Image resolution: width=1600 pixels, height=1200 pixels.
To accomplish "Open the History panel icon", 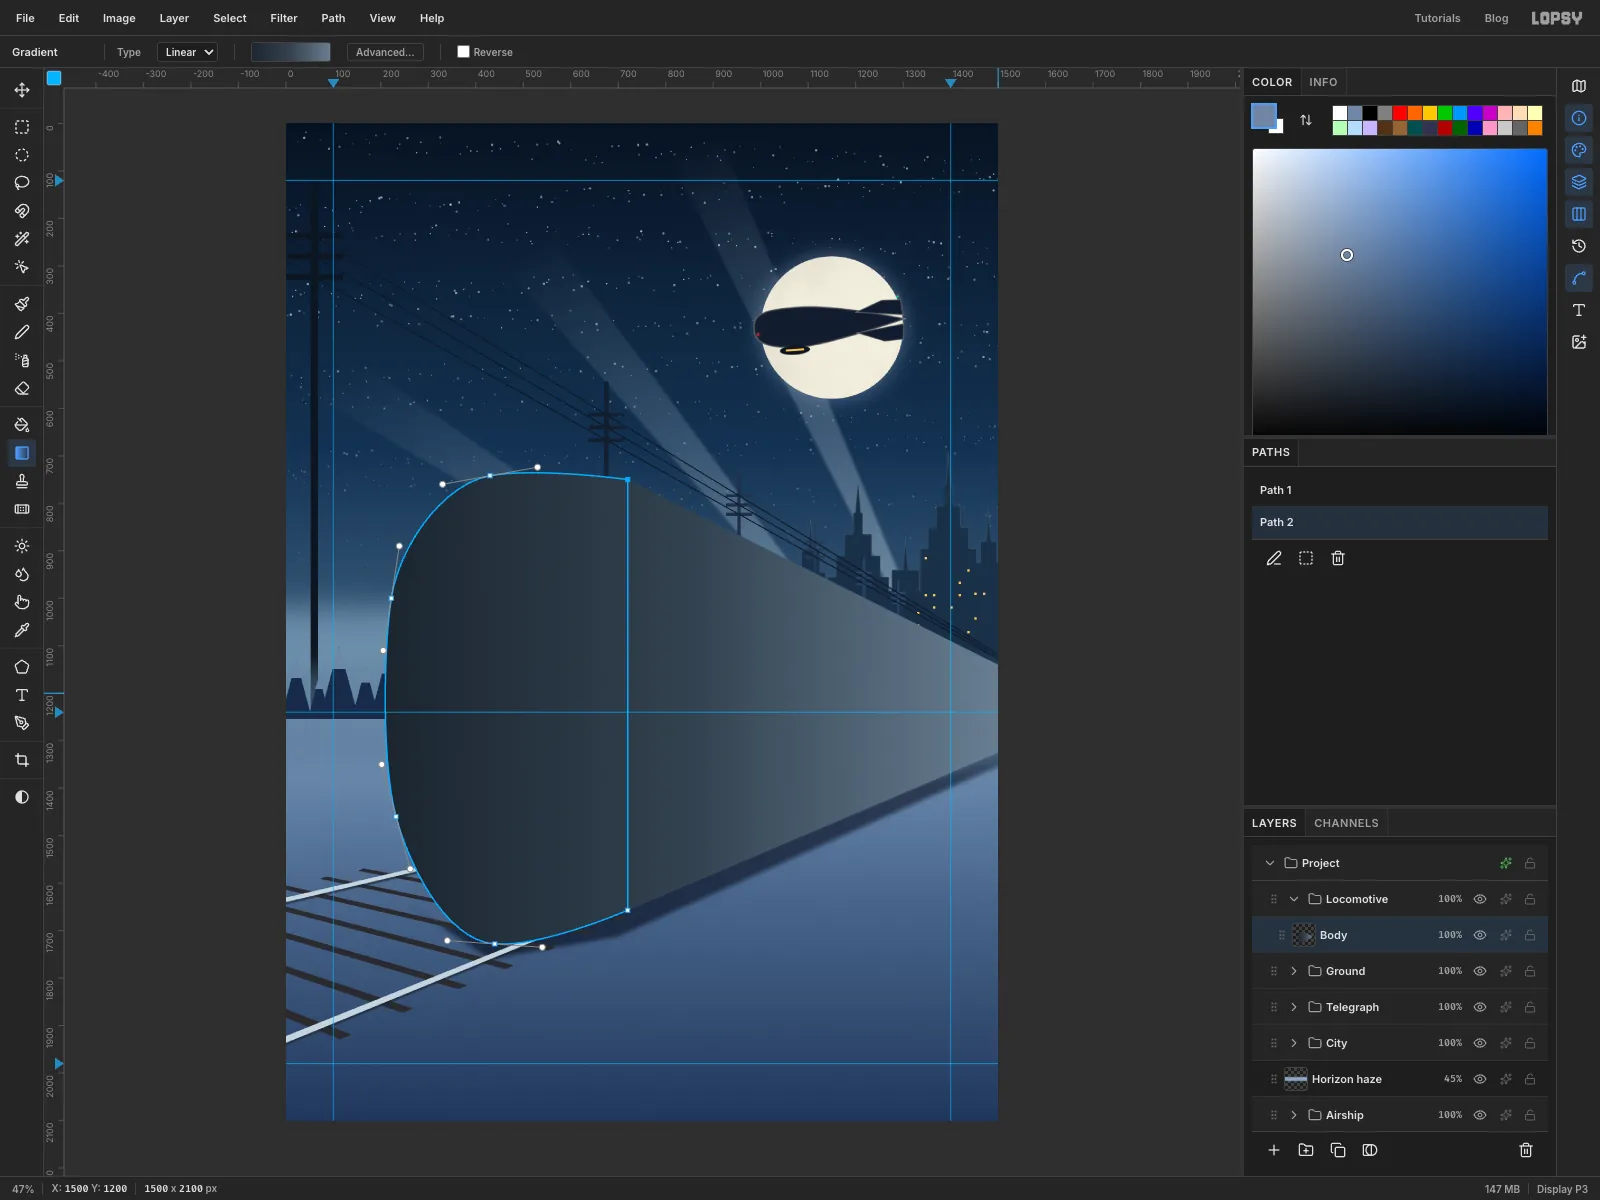I will point(1579,246).
